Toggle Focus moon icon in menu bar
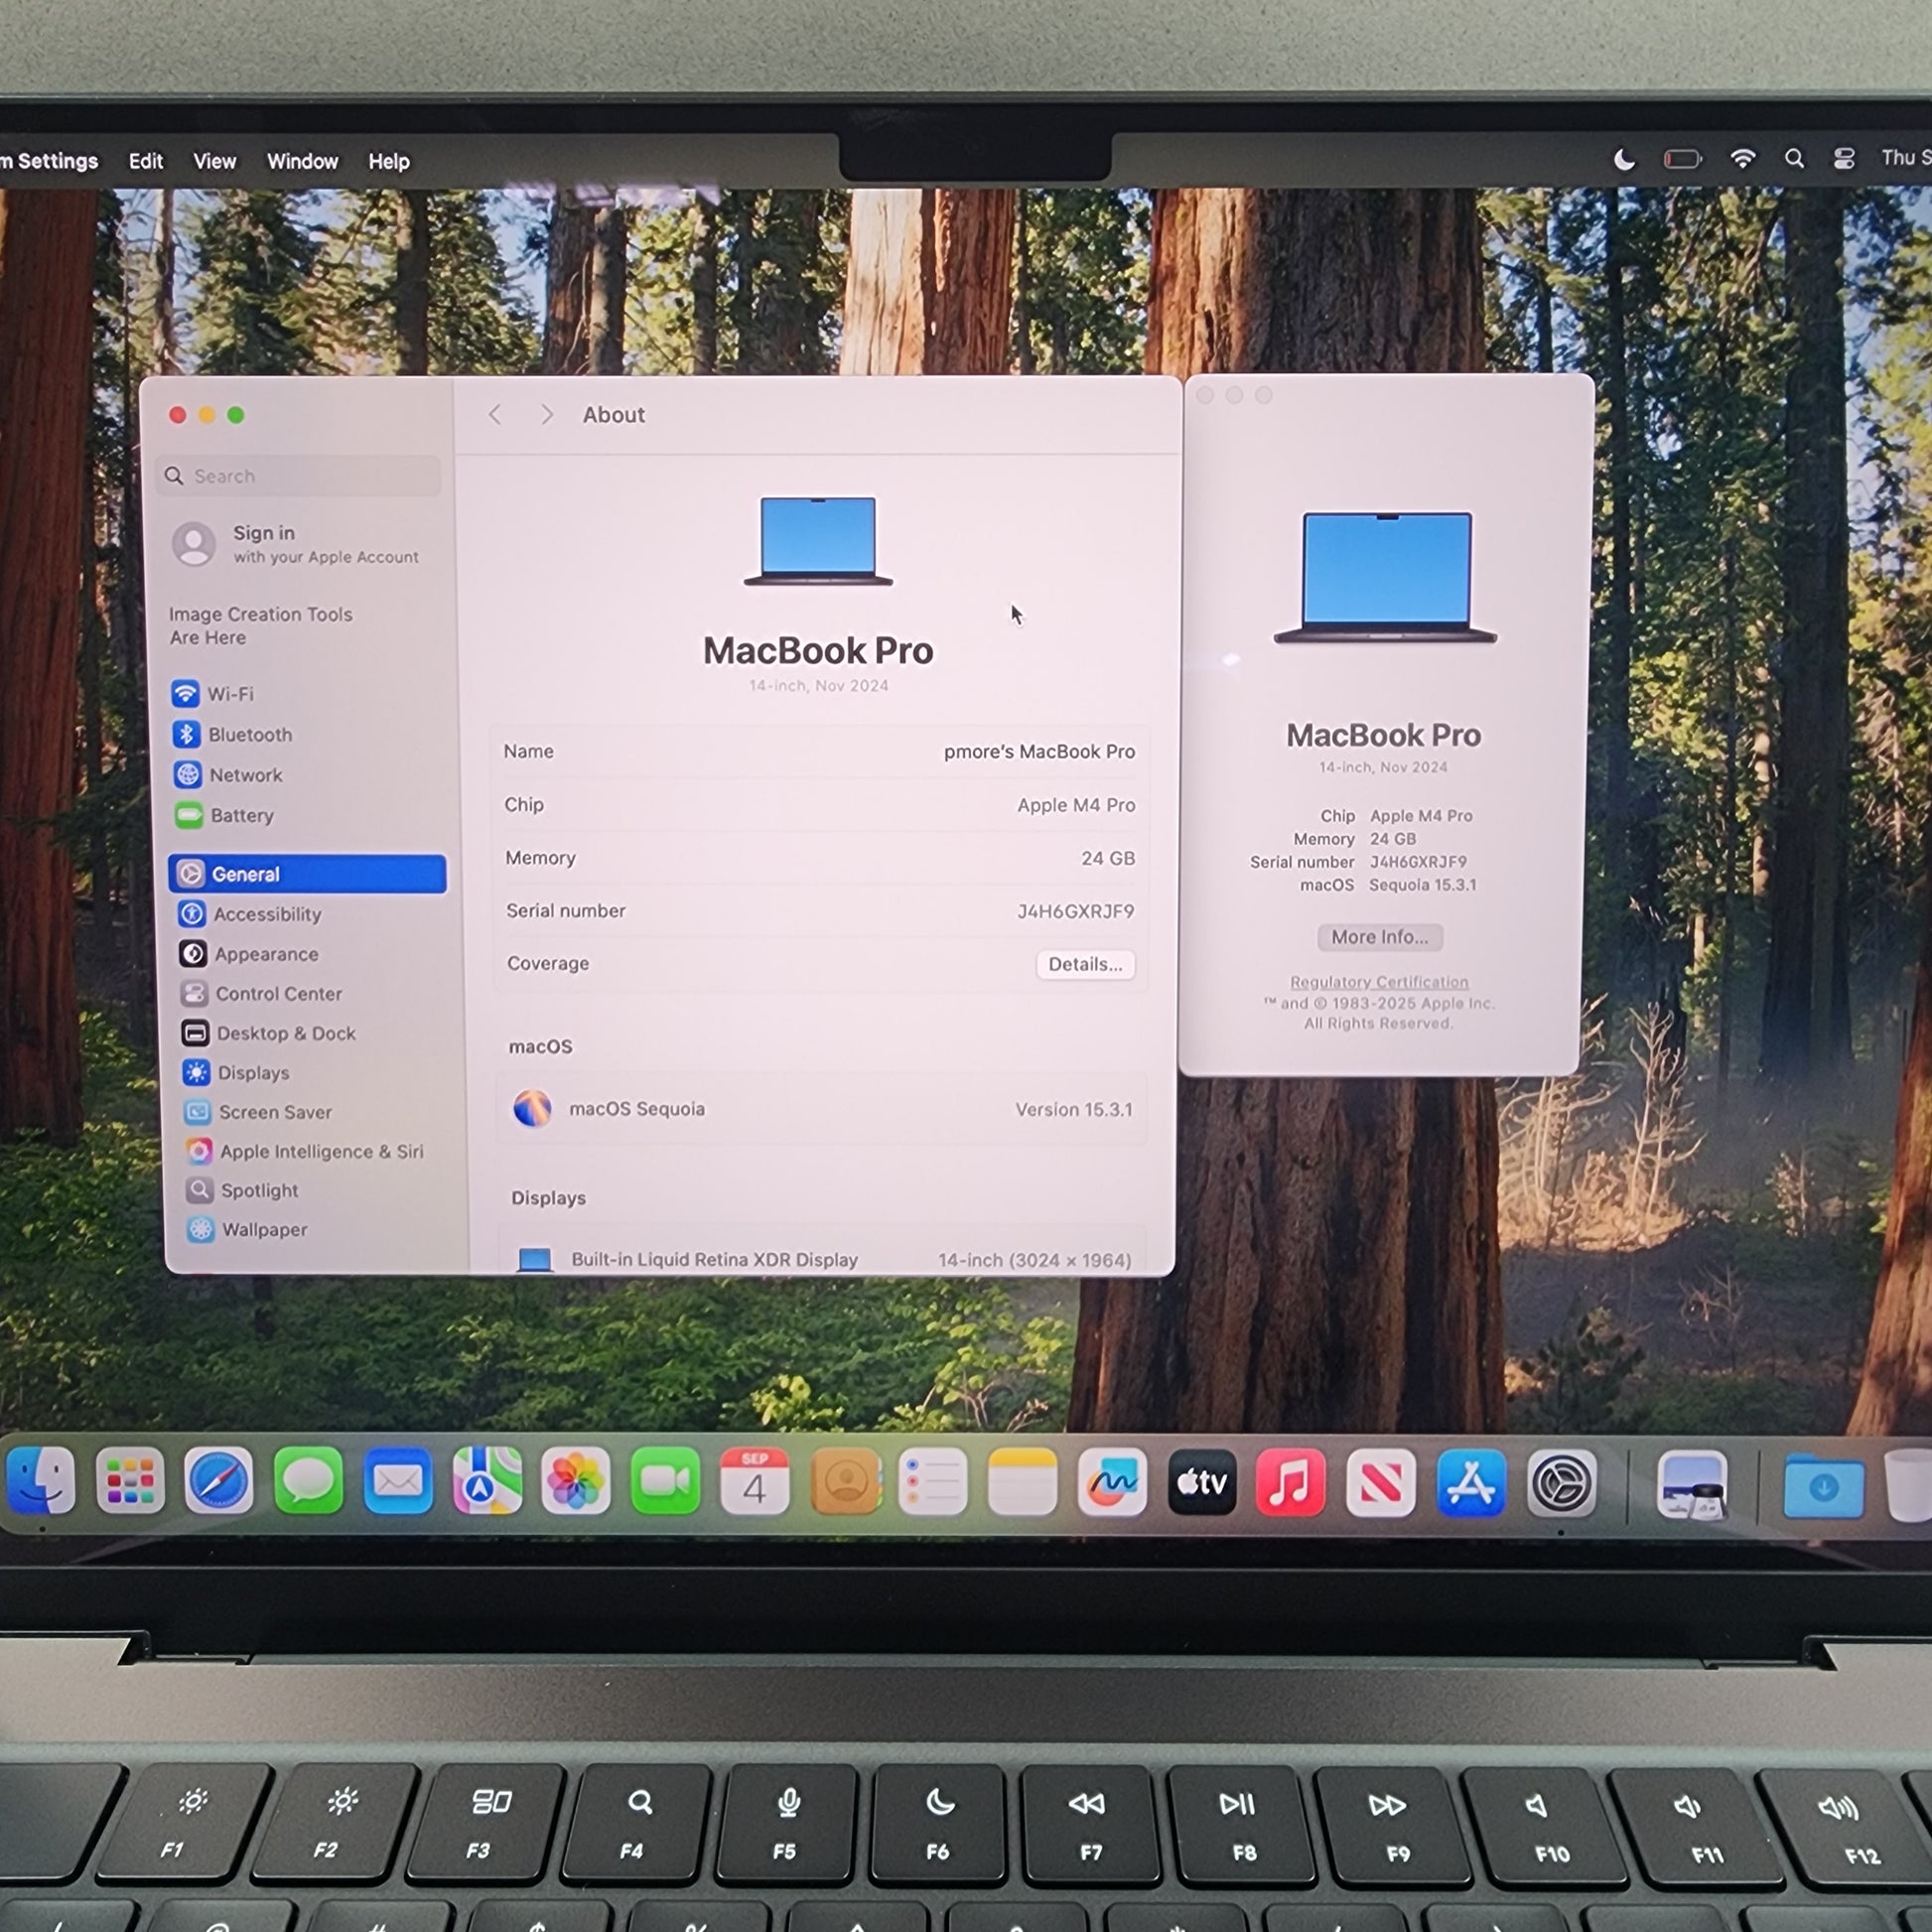This screenshot has width=1932, height=1932. pyautogui.click(x=1625, y=159)
